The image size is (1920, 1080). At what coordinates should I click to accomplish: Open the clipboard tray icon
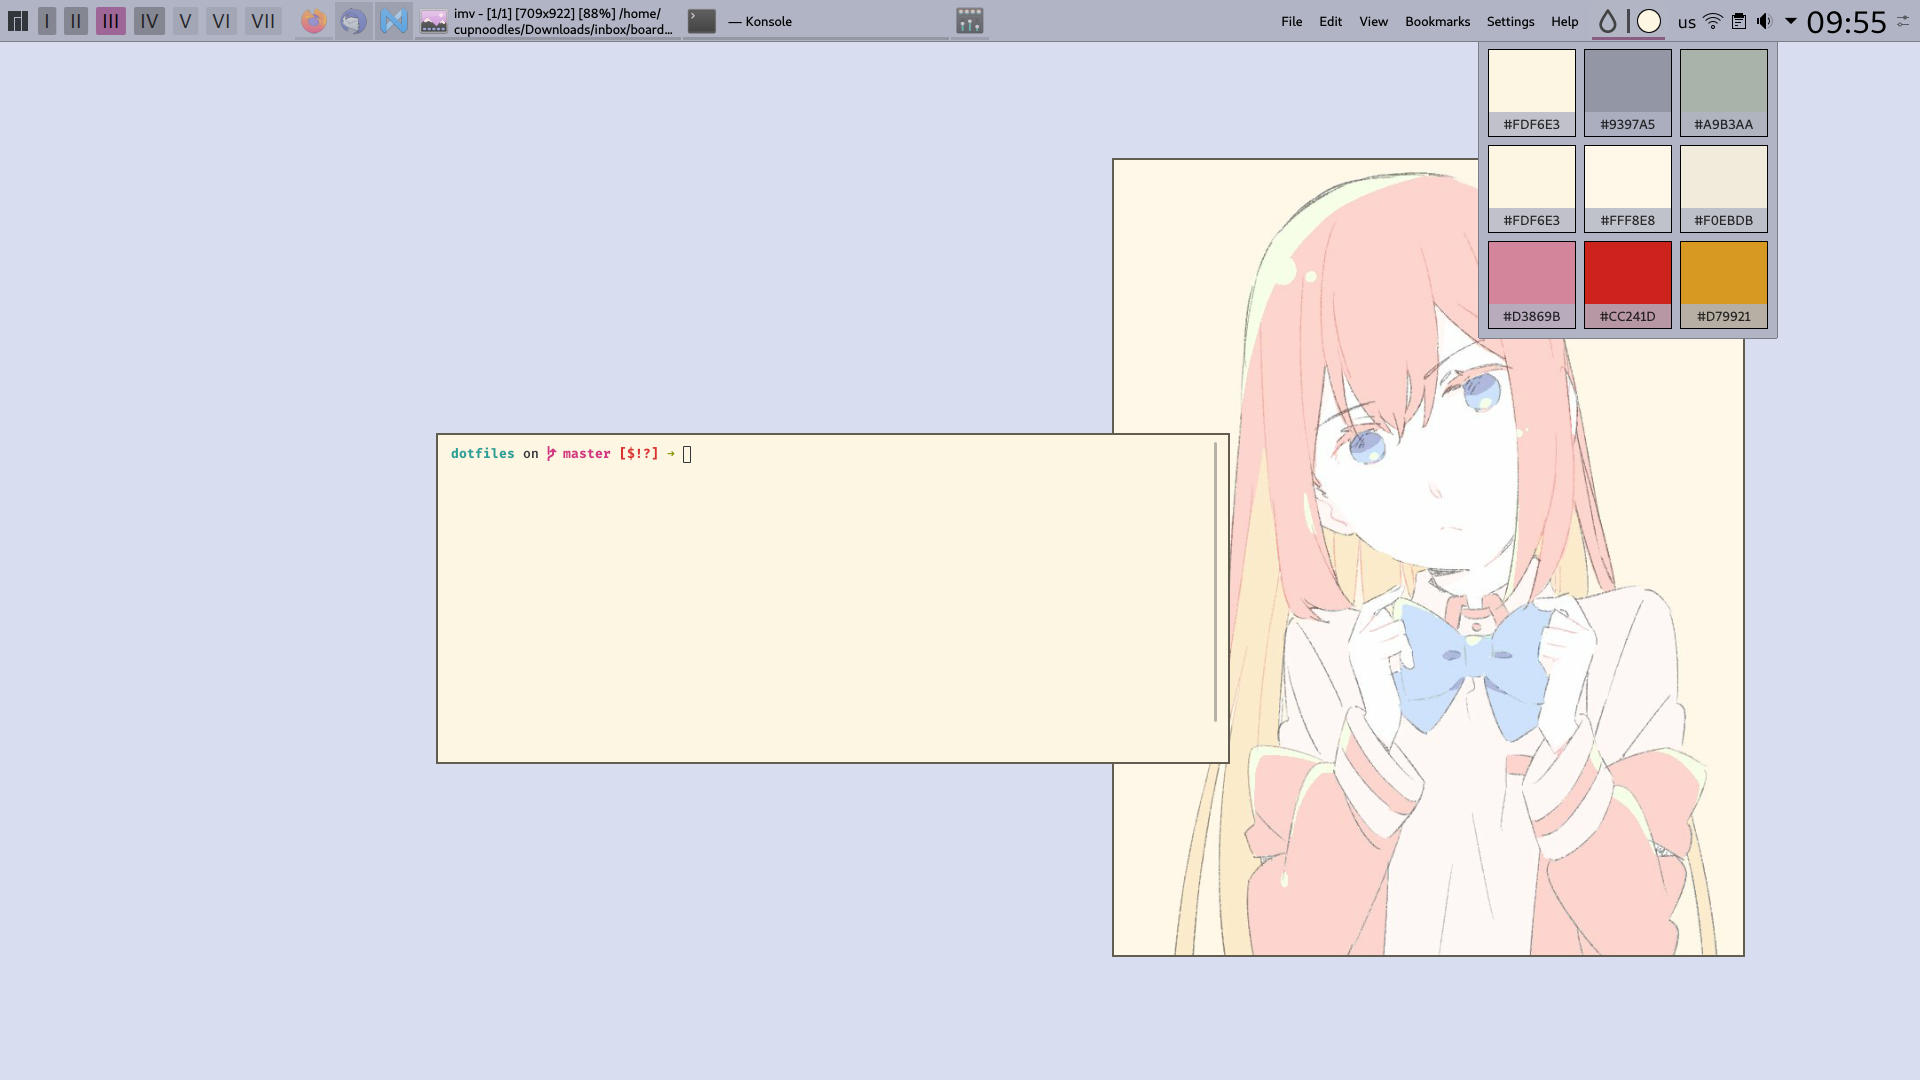click(x=1739, y=21)
